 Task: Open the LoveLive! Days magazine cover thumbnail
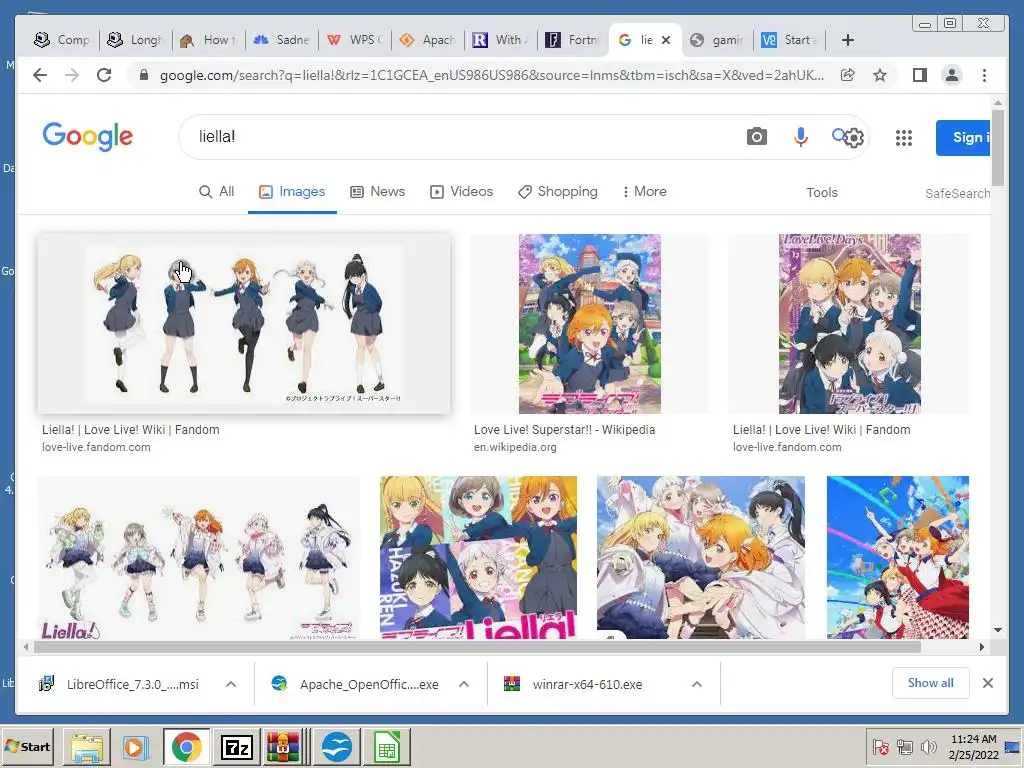pyautogui.click(x=850, y=324)
